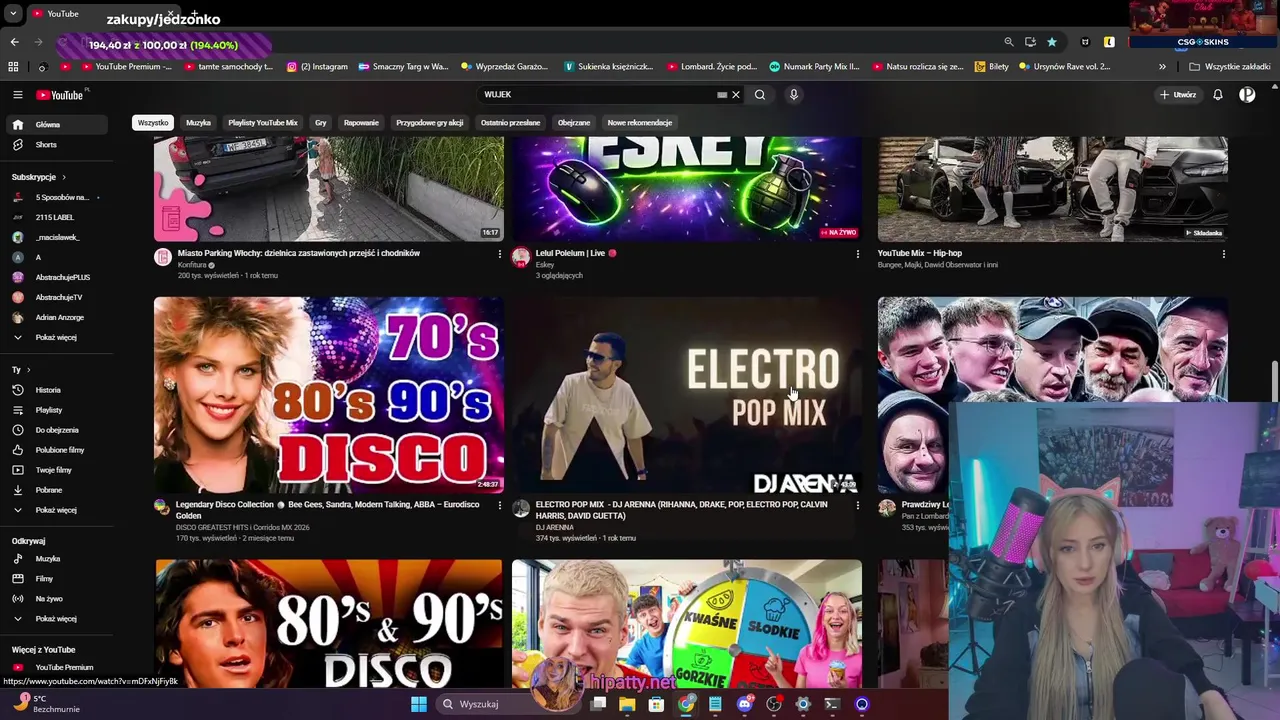Expand the Subskrypcje section header
Image resolution: width=1280 pixels, height=720 pixels.
[x=38, y=177]
